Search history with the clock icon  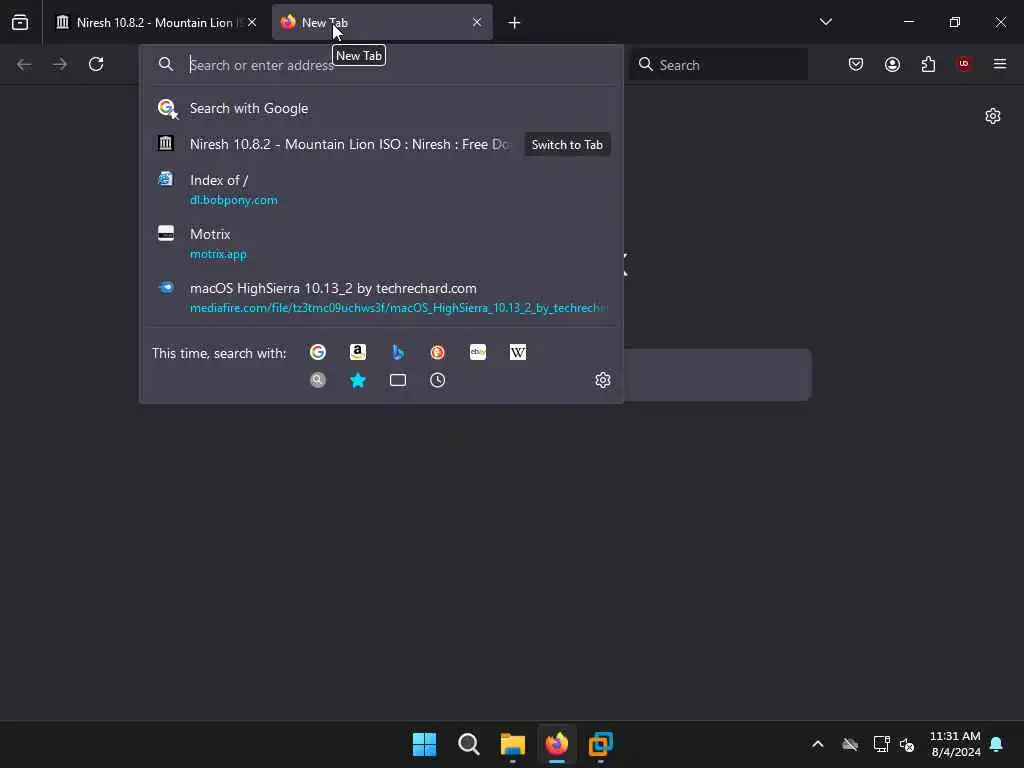tap(438, 380)
